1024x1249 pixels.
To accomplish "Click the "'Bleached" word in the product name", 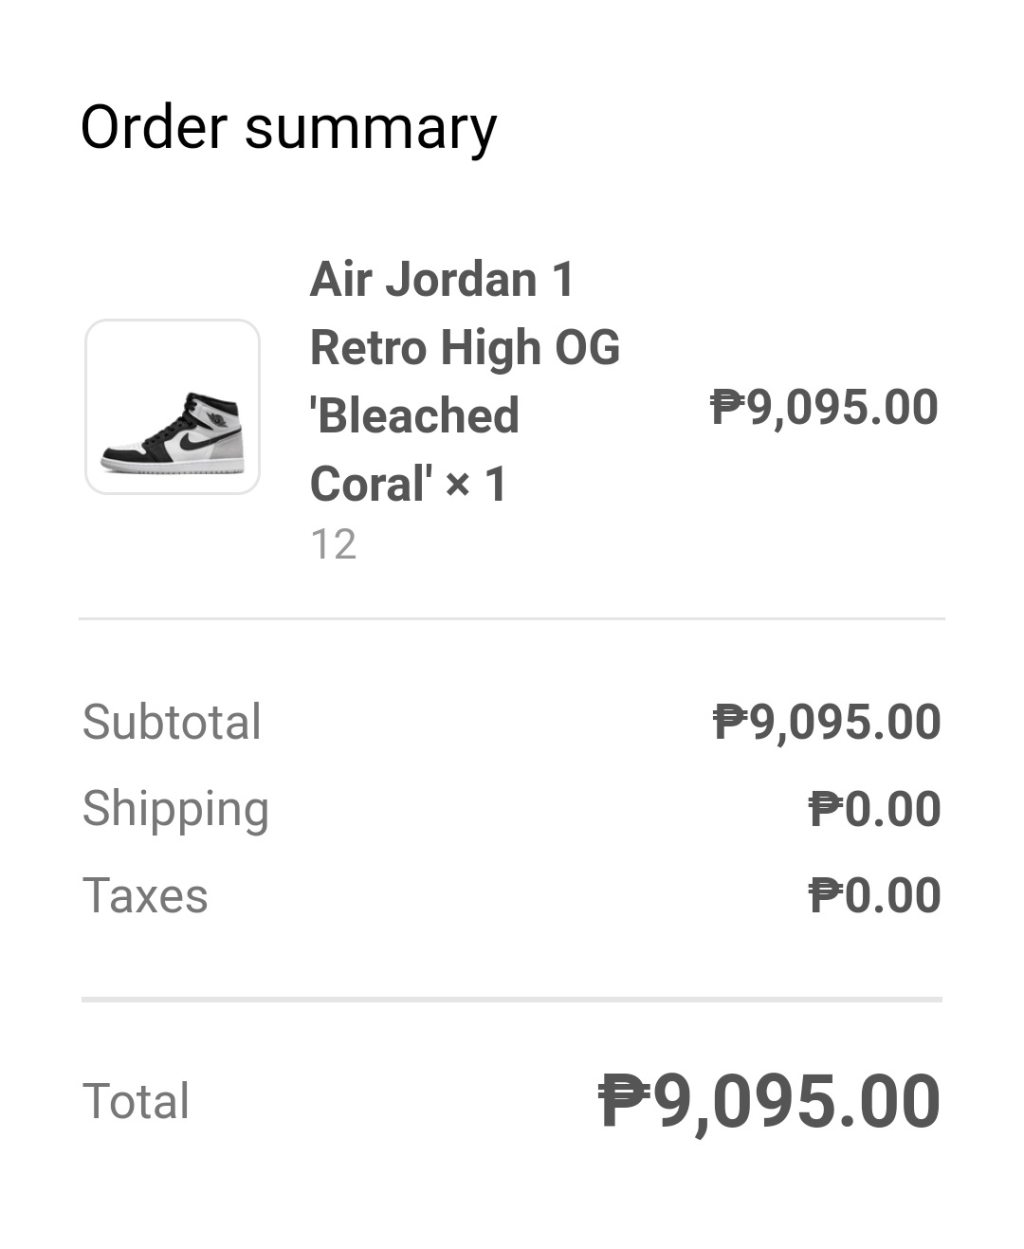I will [x=415, y=416].
